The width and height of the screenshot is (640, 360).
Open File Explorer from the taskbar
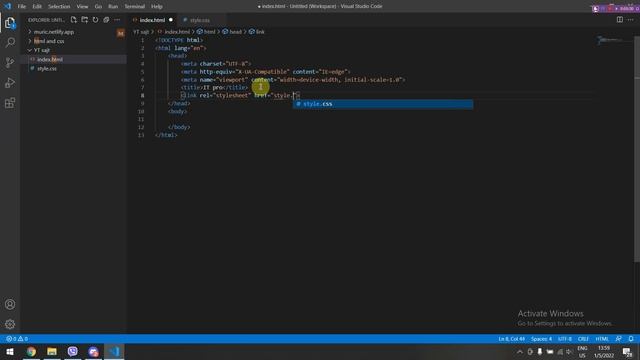coord(52,351)
